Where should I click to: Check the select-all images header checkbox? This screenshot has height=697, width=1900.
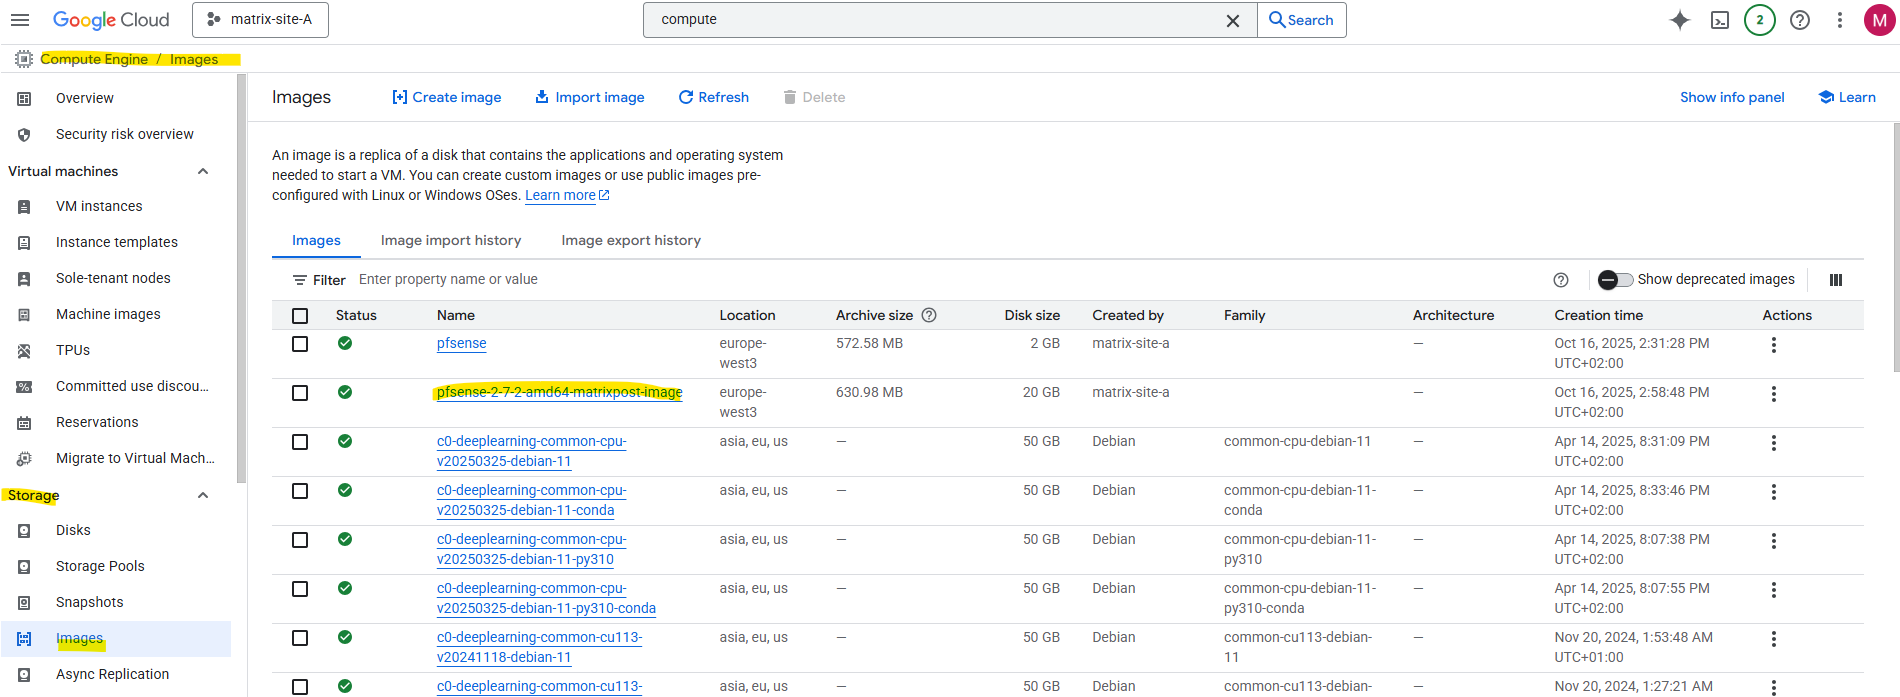(300, 316)
